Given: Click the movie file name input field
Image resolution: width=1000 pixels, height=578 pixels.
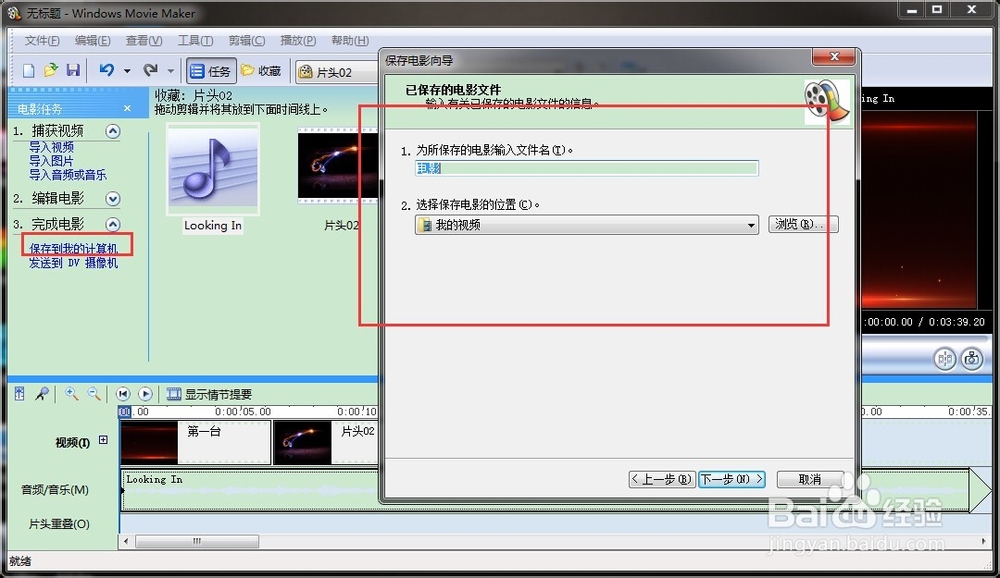Looking at the screenshot, I should [587, 168].
